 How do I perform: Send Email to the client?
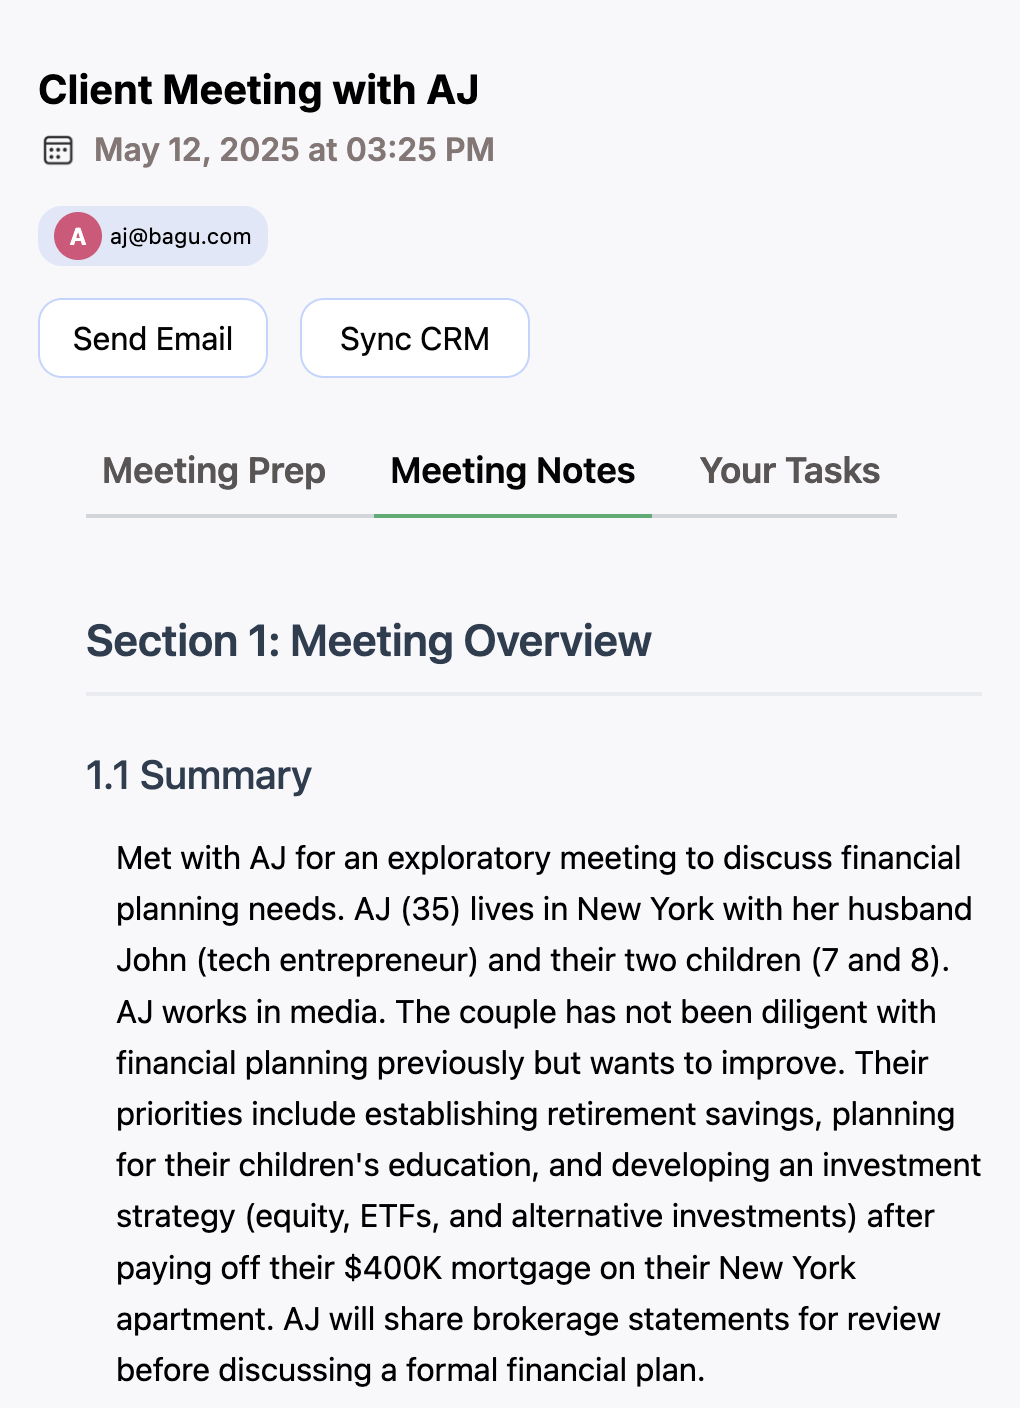coord(153,338)
